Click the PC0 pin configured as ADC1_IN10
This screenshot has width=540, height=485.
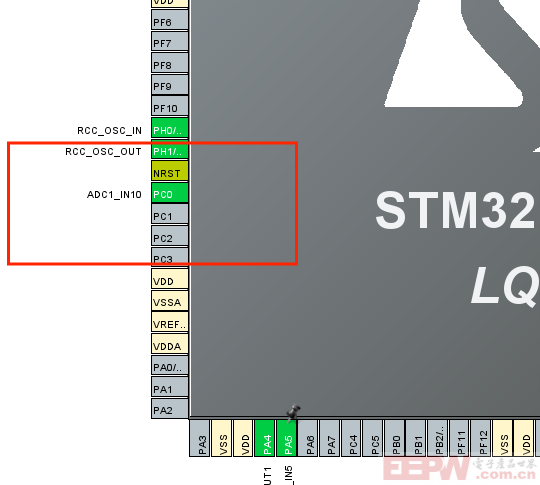170,193
